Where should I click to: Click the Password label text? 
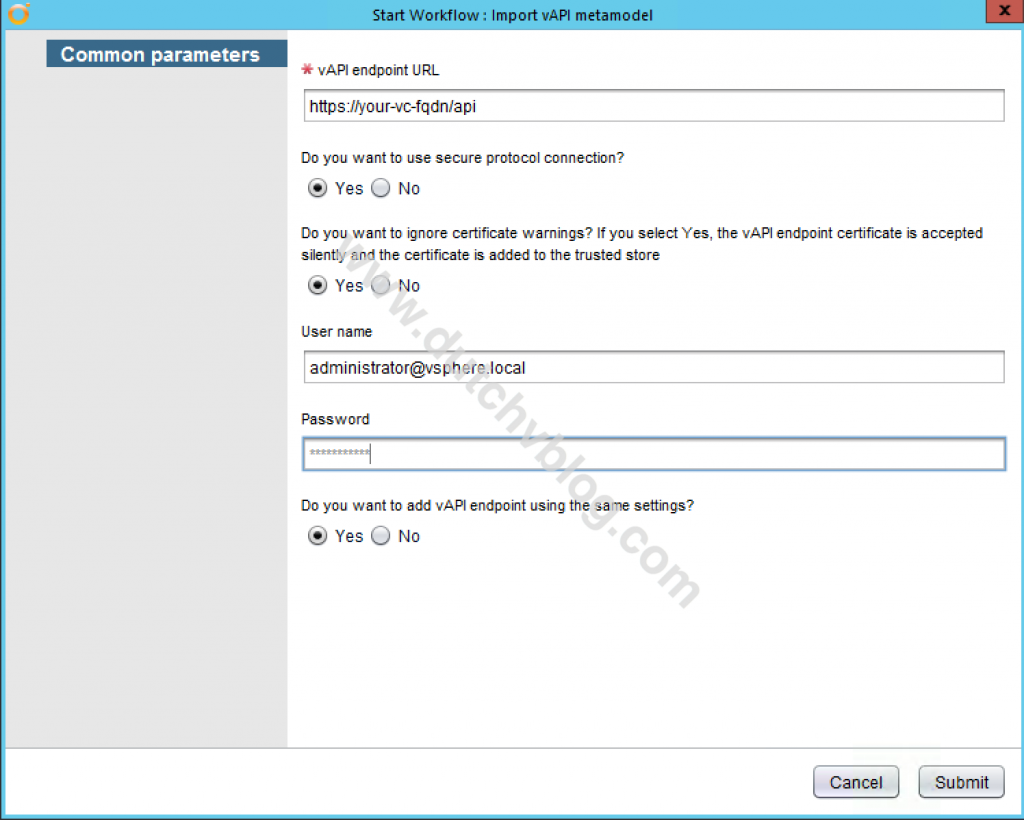click(x=330, y=419)
